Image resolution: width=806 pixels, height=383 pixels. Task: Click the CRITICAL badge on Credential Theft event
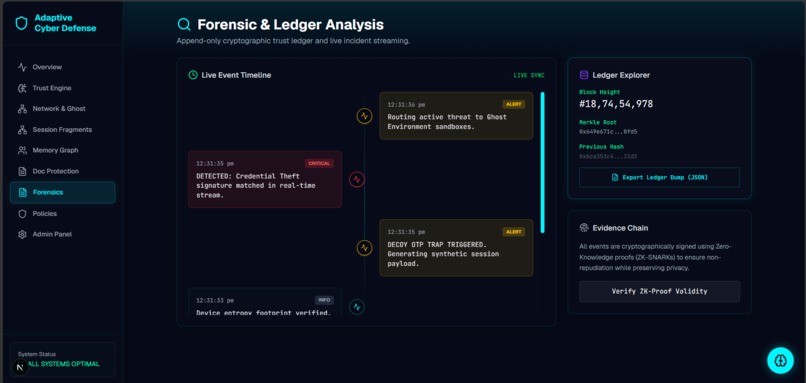coord(319,163)
